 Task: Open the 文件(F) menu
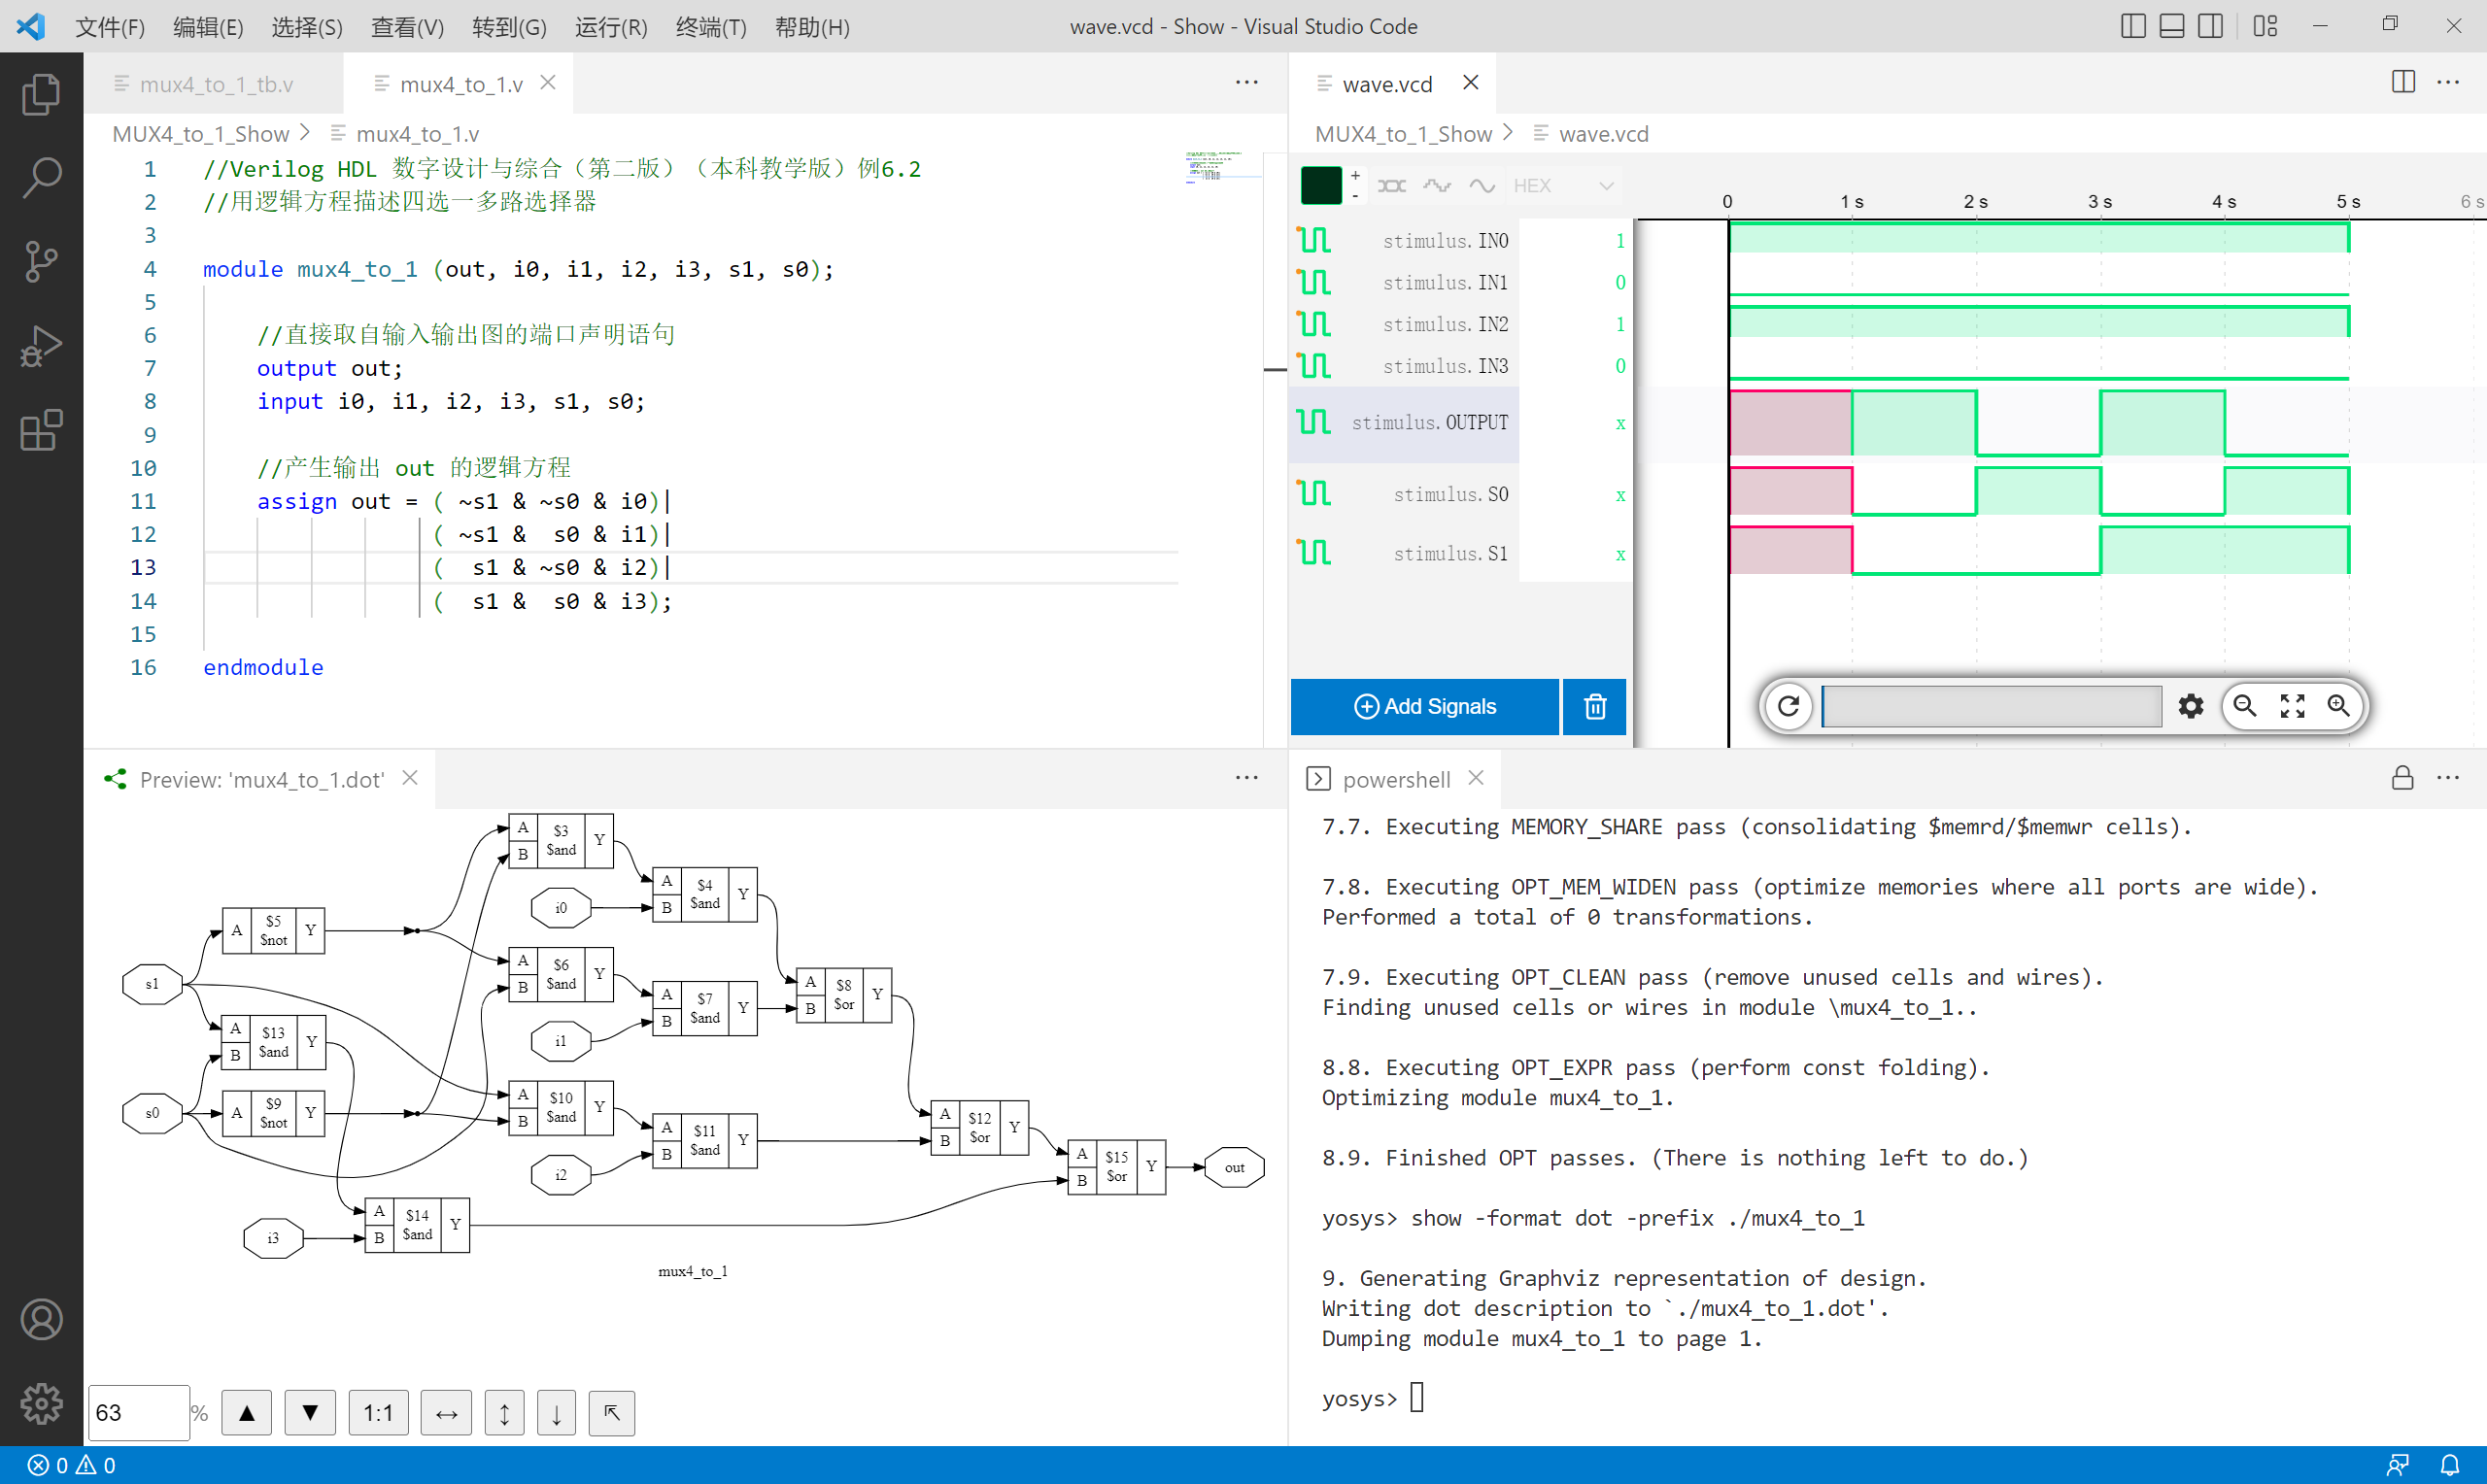(110, 27)
